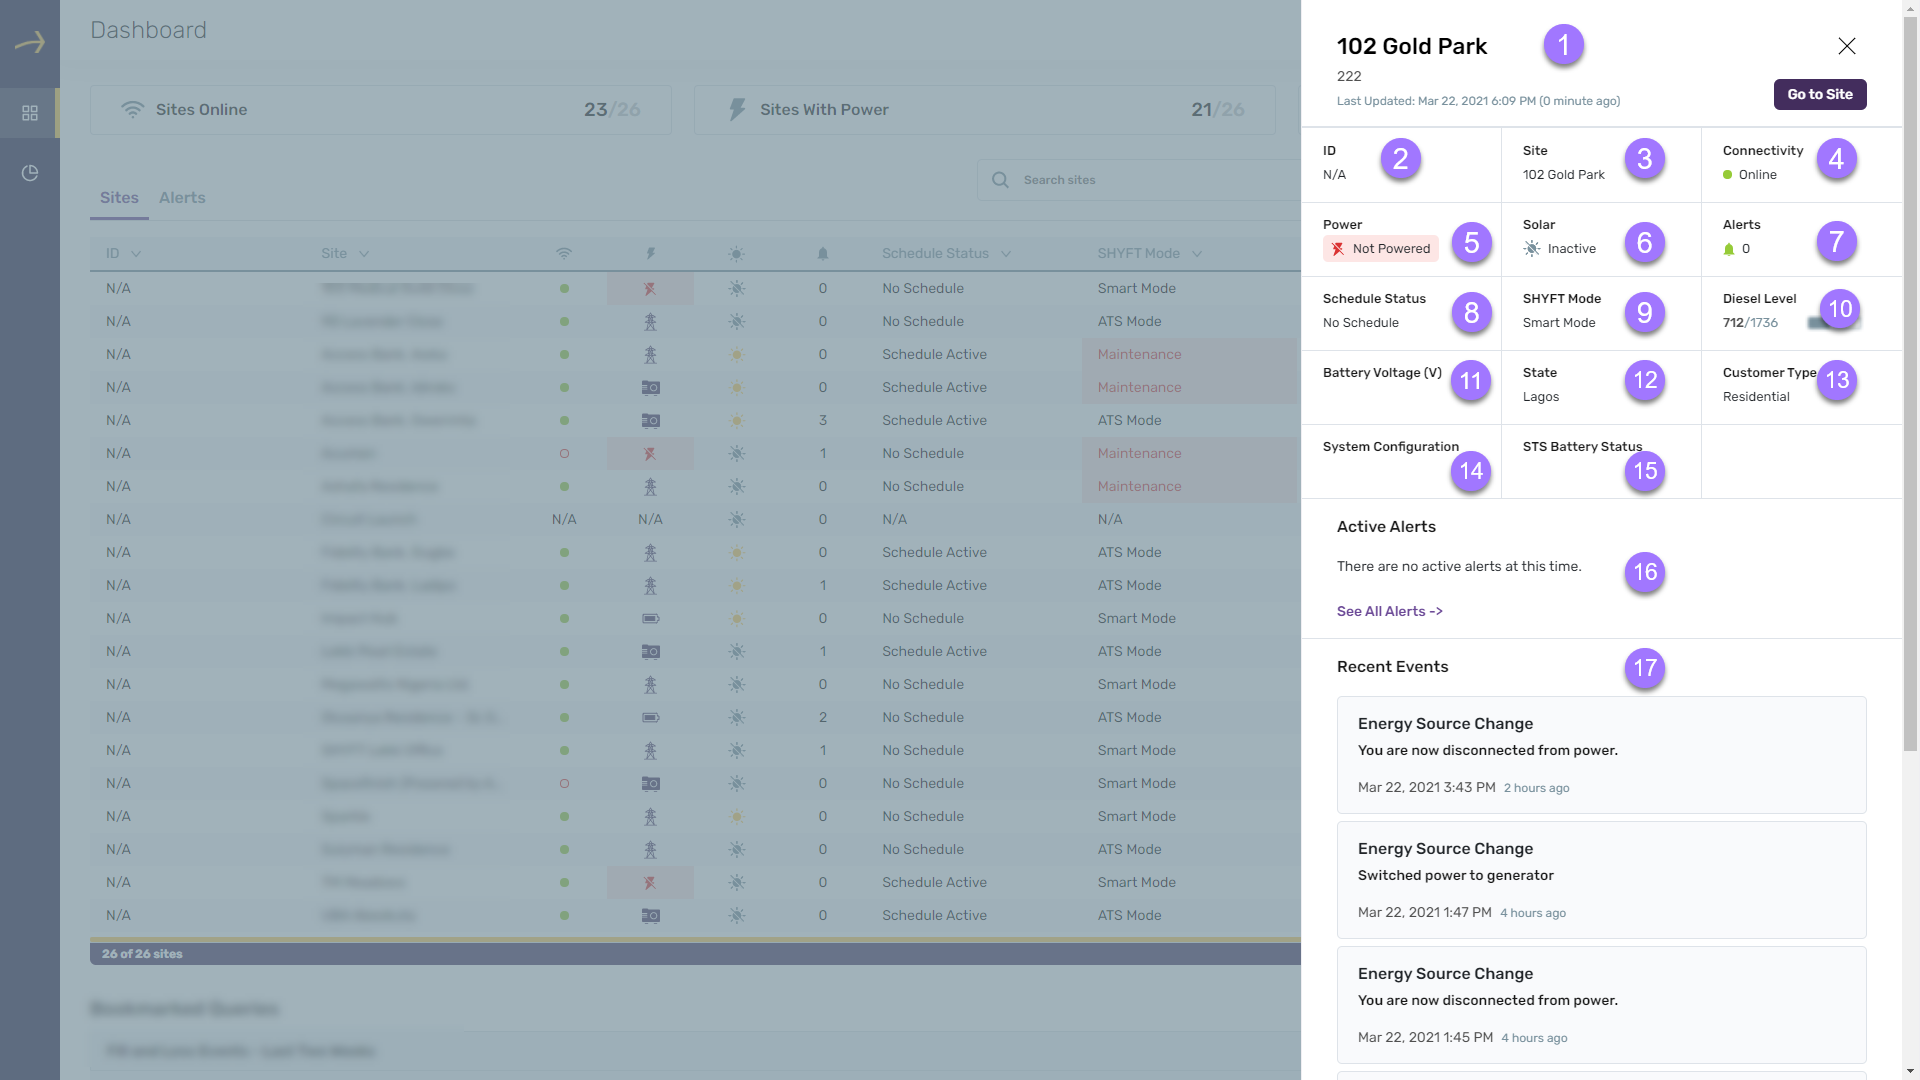Viewport: 1920px width, 1080px height.
Task: Click the Diesel Level progress bar
Action: (1833, 323)
